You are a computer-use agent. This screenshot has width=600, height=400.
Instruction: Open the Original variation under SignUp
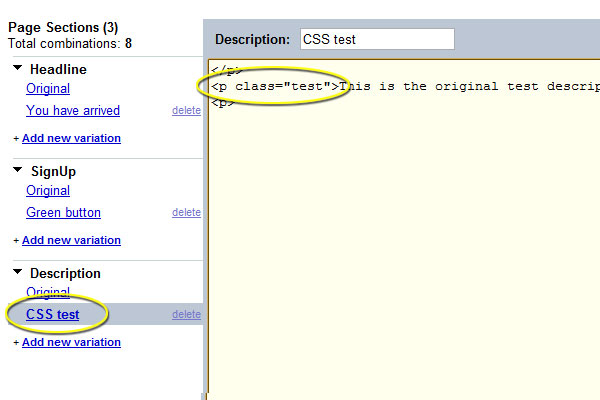(x=47, y=191)
